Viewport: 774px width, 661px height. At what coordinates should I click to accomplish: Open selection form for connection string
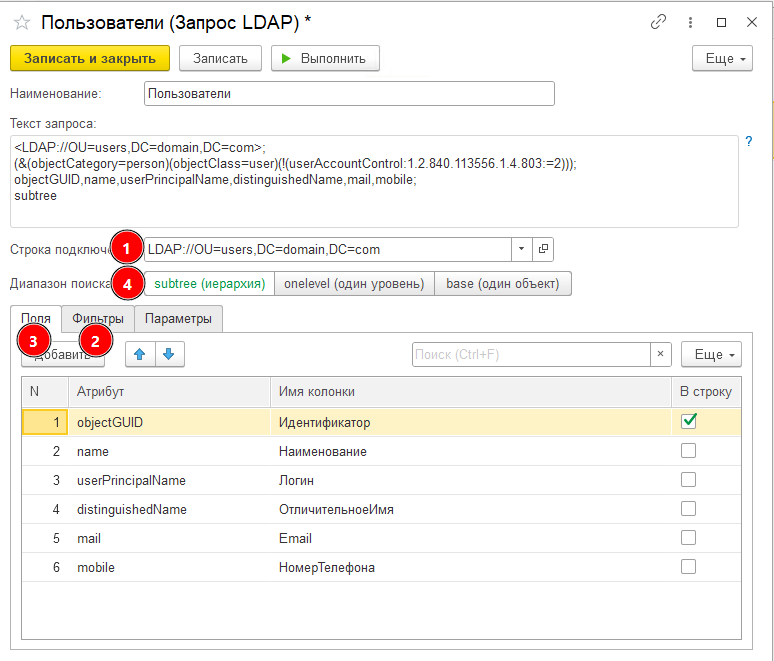click(543, 249)
